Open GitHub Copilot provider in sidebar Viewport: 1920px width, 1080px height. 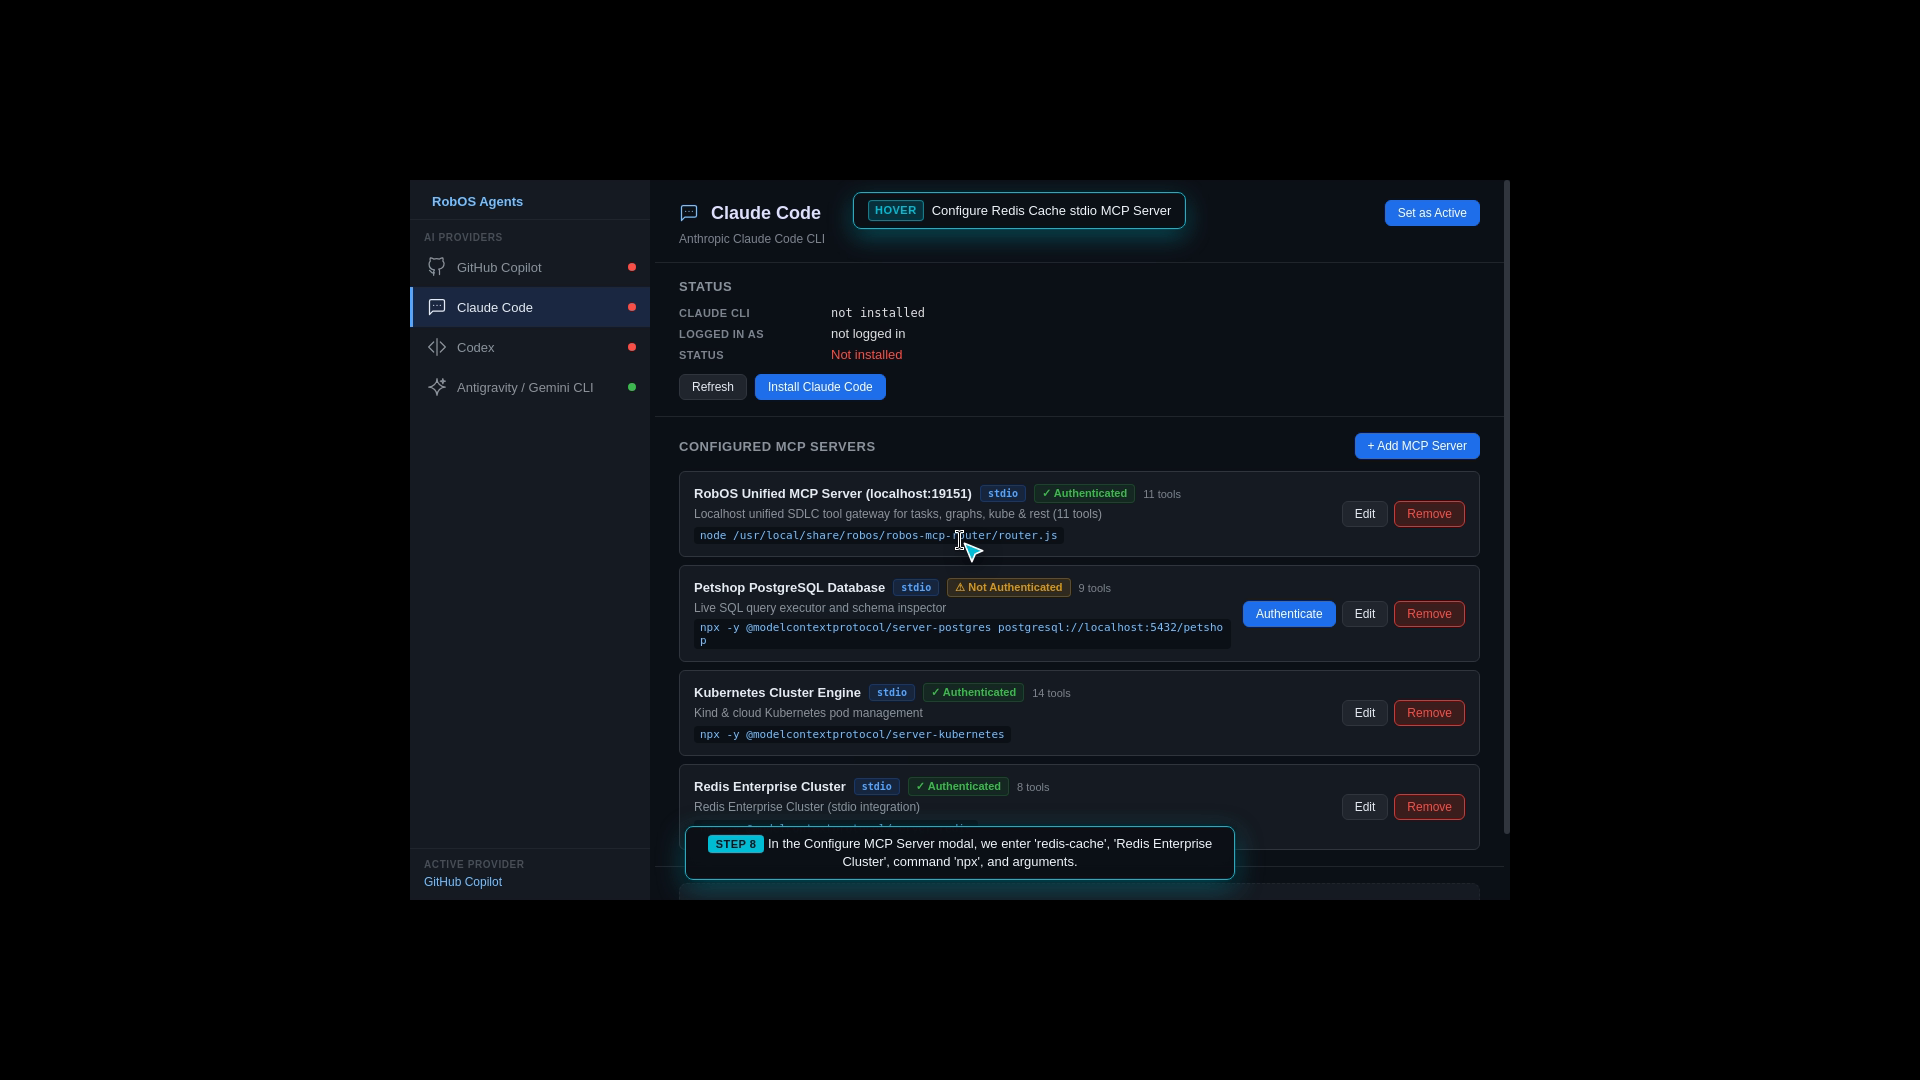[530, 267]
